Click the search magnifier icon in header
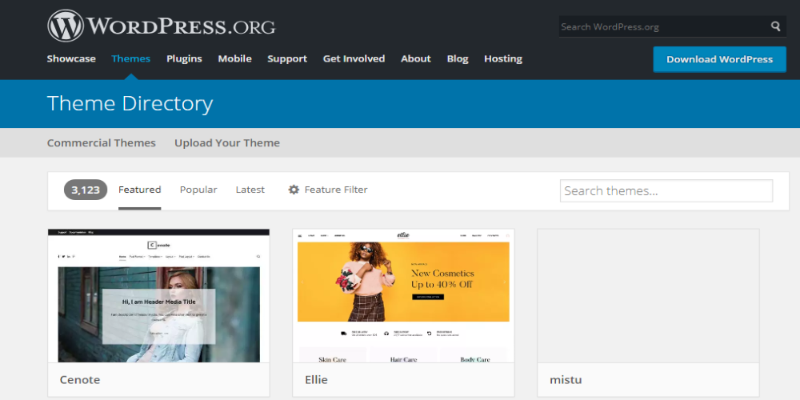800x400 pixels. click(776, 27)
